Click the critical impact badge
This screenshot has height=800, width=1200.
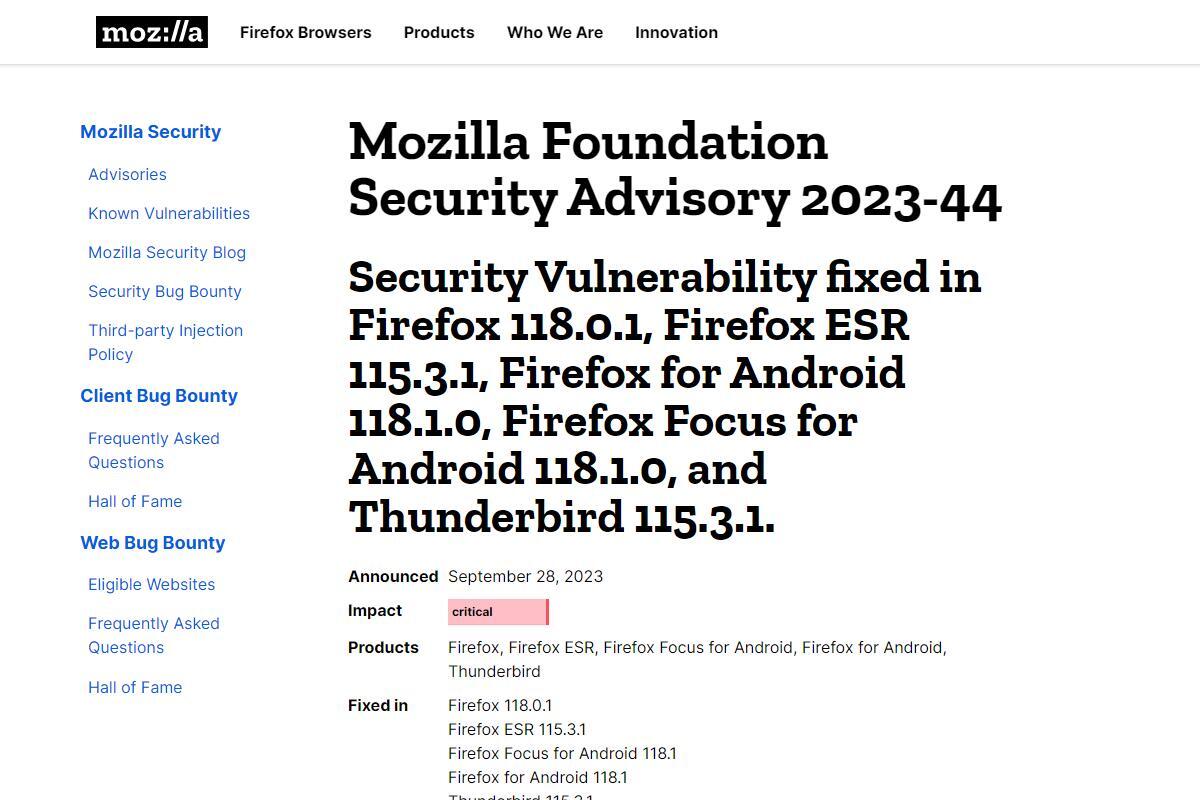point(498,611)
